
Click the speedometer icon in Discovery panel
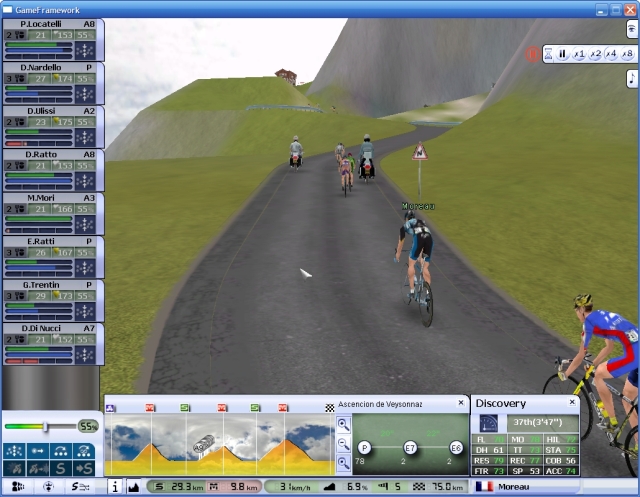click(489, 423)
